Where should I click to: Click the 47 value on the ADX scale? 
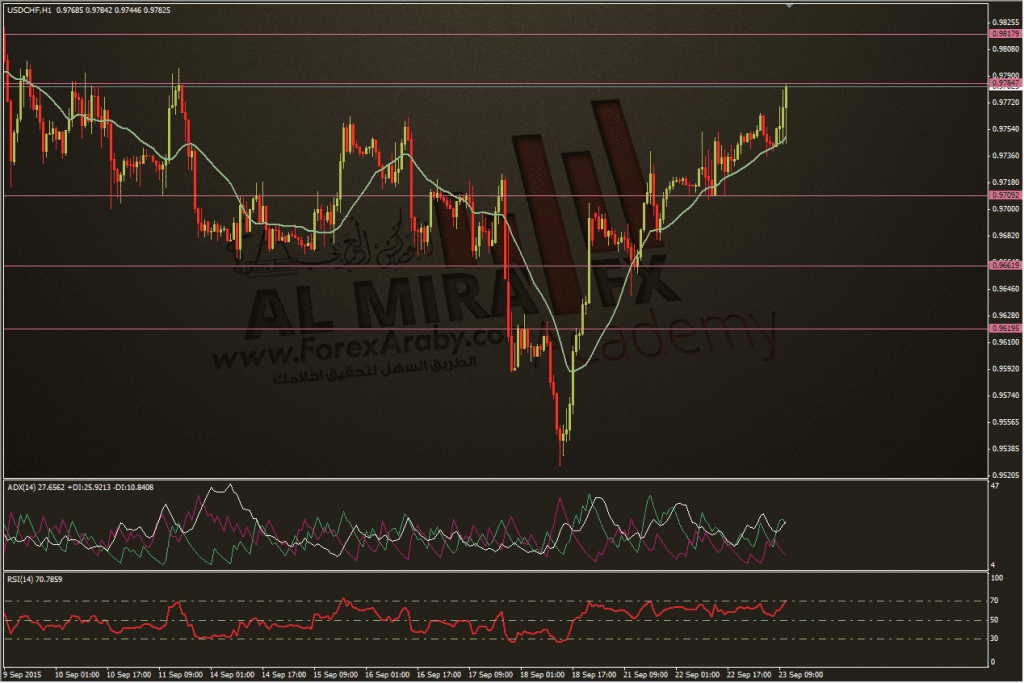point(995,486)
